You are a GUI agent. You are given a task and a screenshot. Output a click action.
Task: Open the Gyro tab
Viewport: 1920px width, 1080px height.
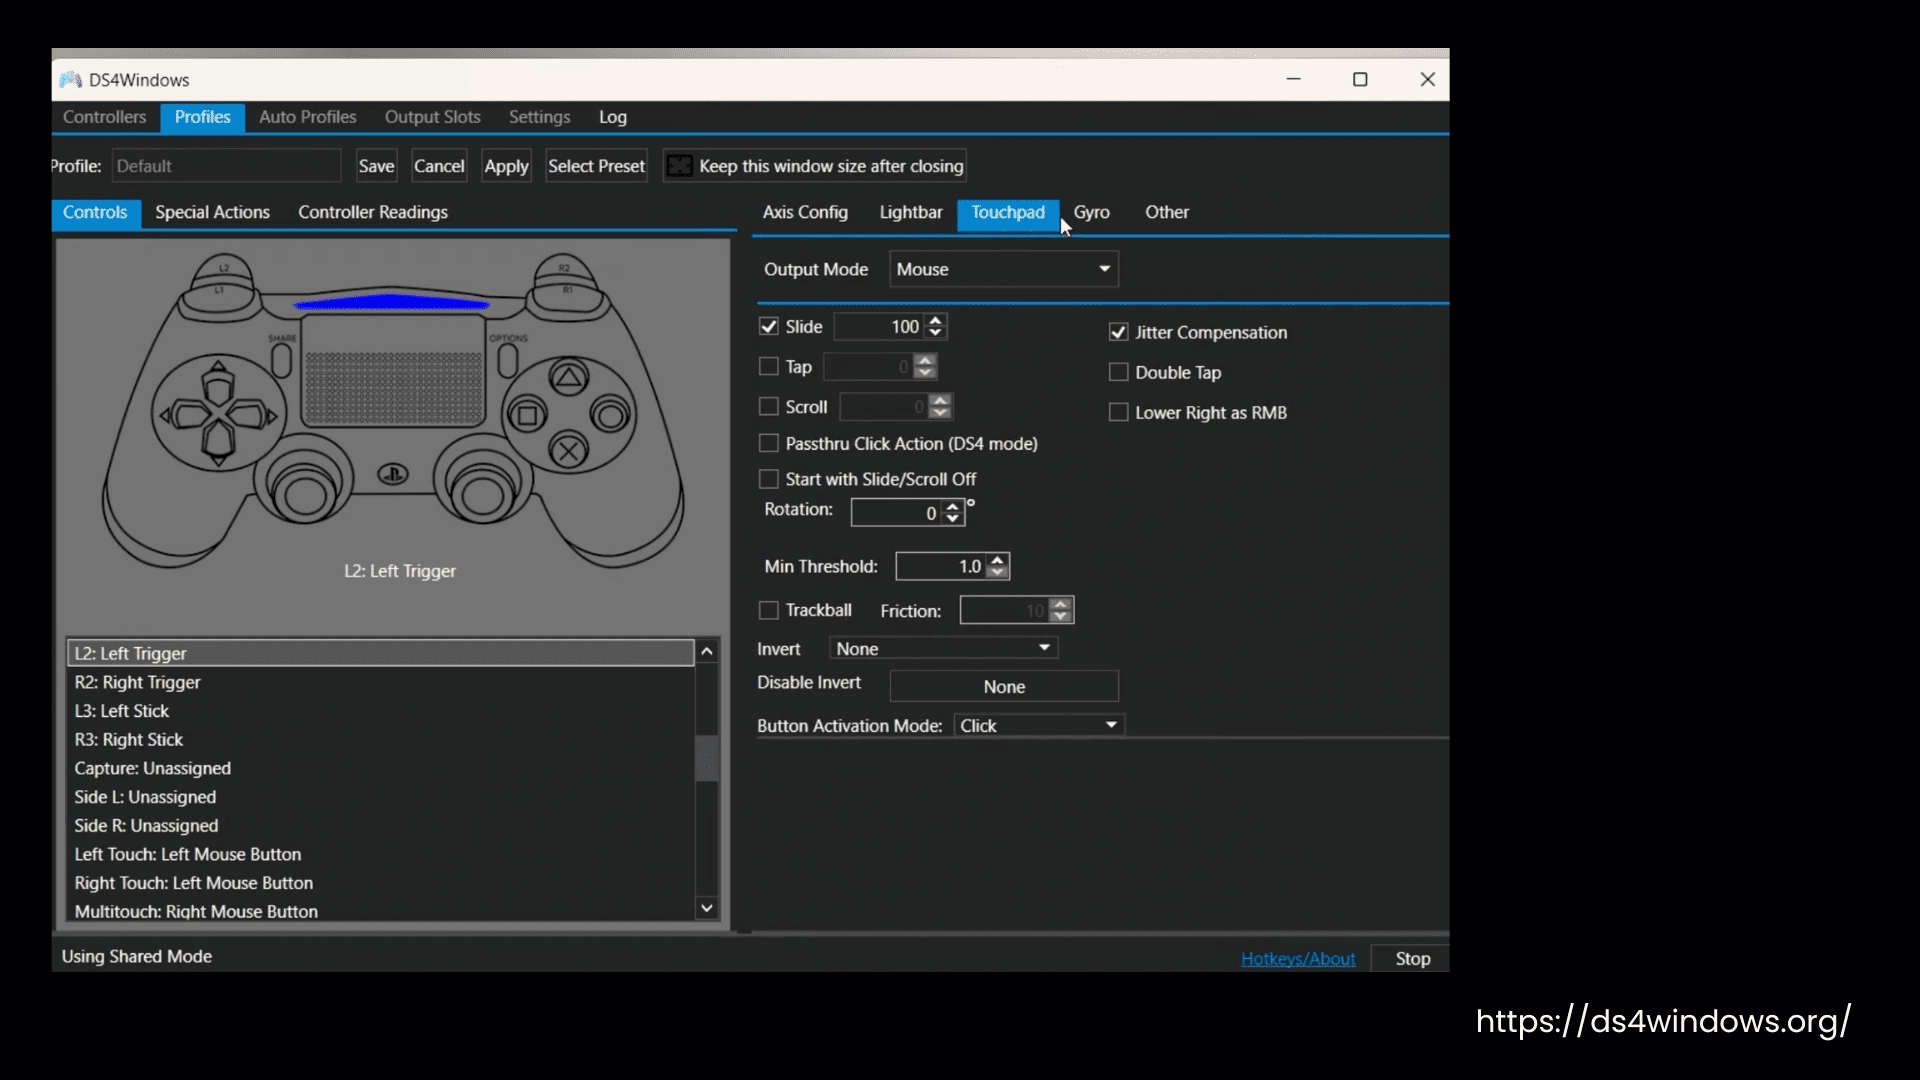tap(1091, 212)
